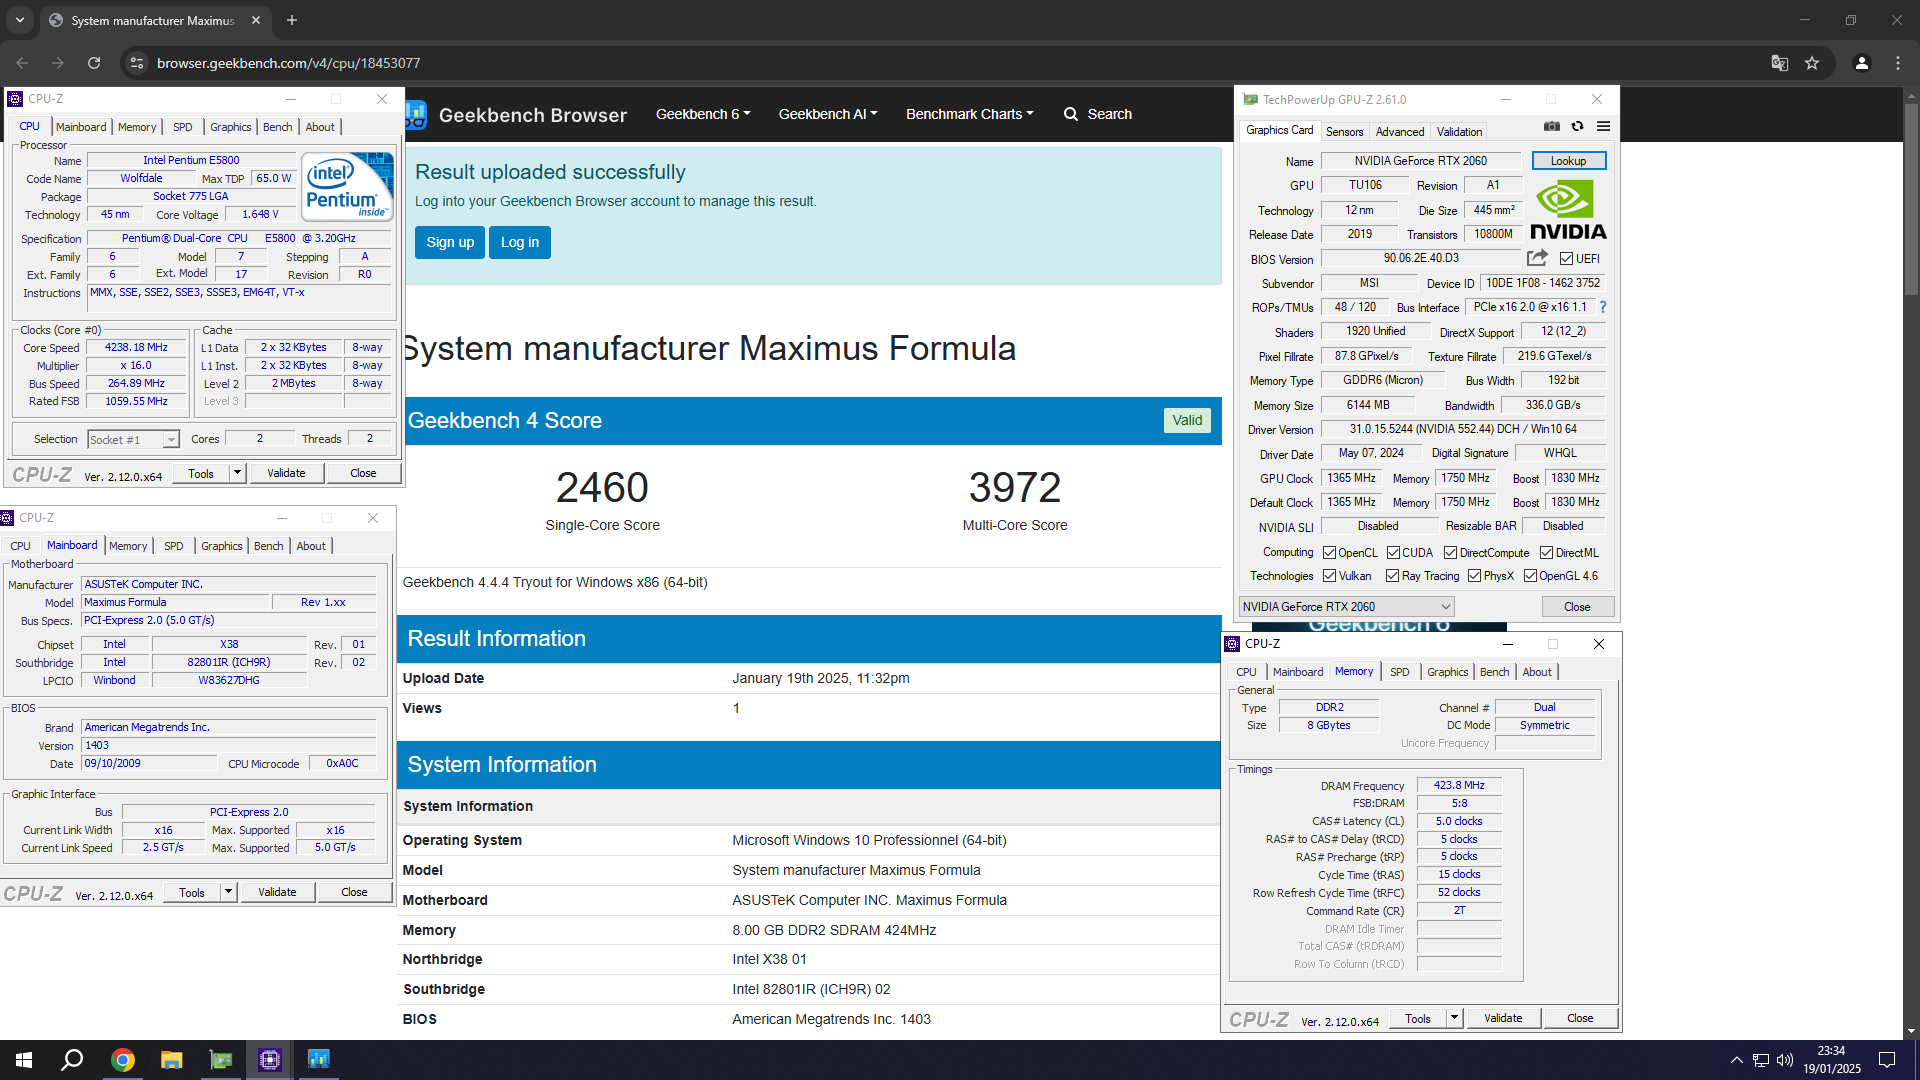Click Validate in the top CPU-Z window

[x=286, y=473]
